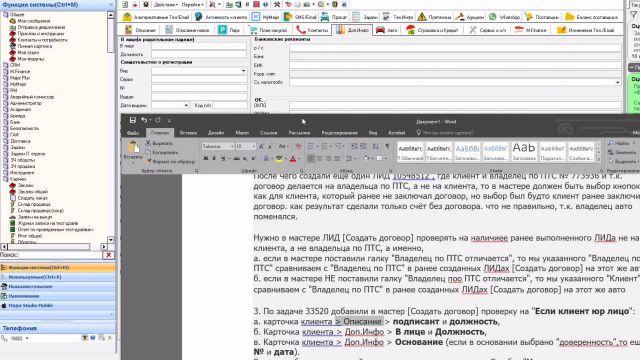Clear search with the red X button

(108, 255)
